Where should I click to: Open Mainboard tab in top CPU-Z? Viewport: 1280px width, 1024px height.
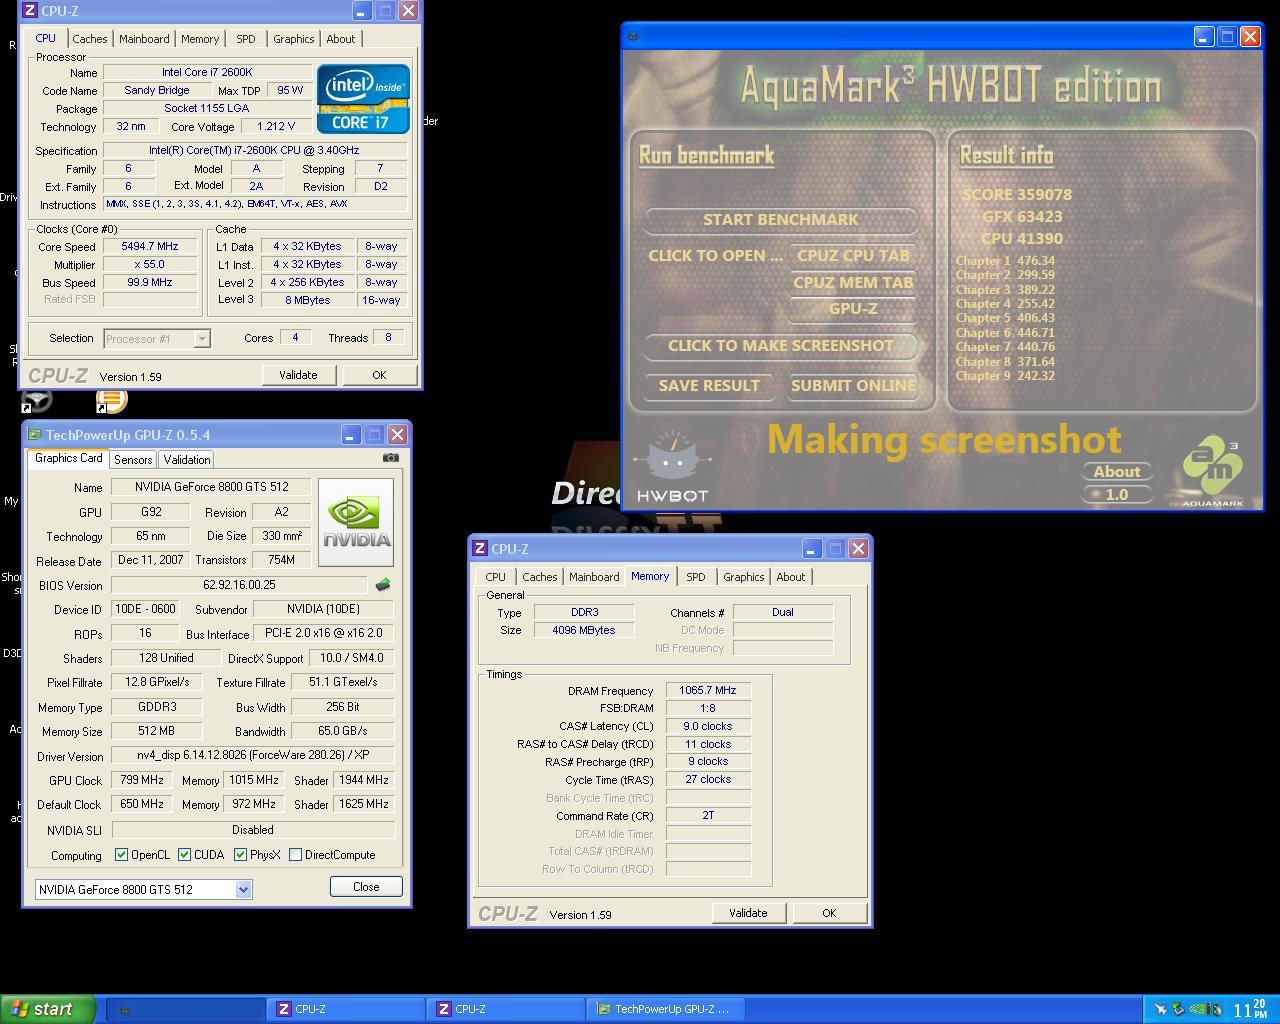[144, 39]
